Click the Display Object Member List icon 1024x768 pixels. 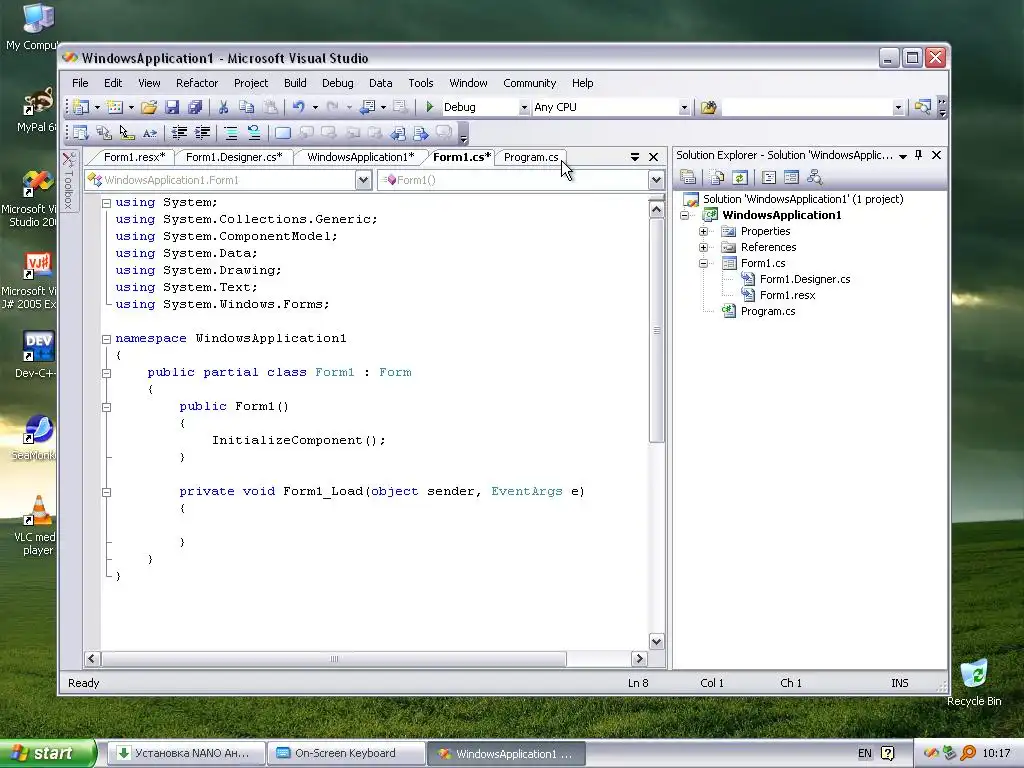[x=81, y=133]
